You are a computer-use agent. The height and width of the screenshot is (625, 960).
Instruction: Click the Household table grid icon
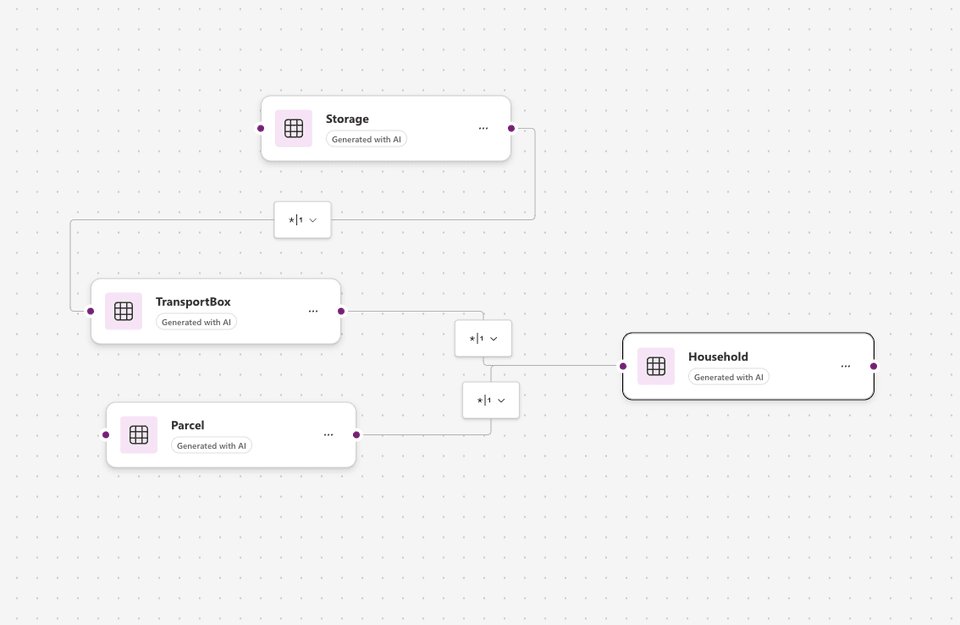656,366
